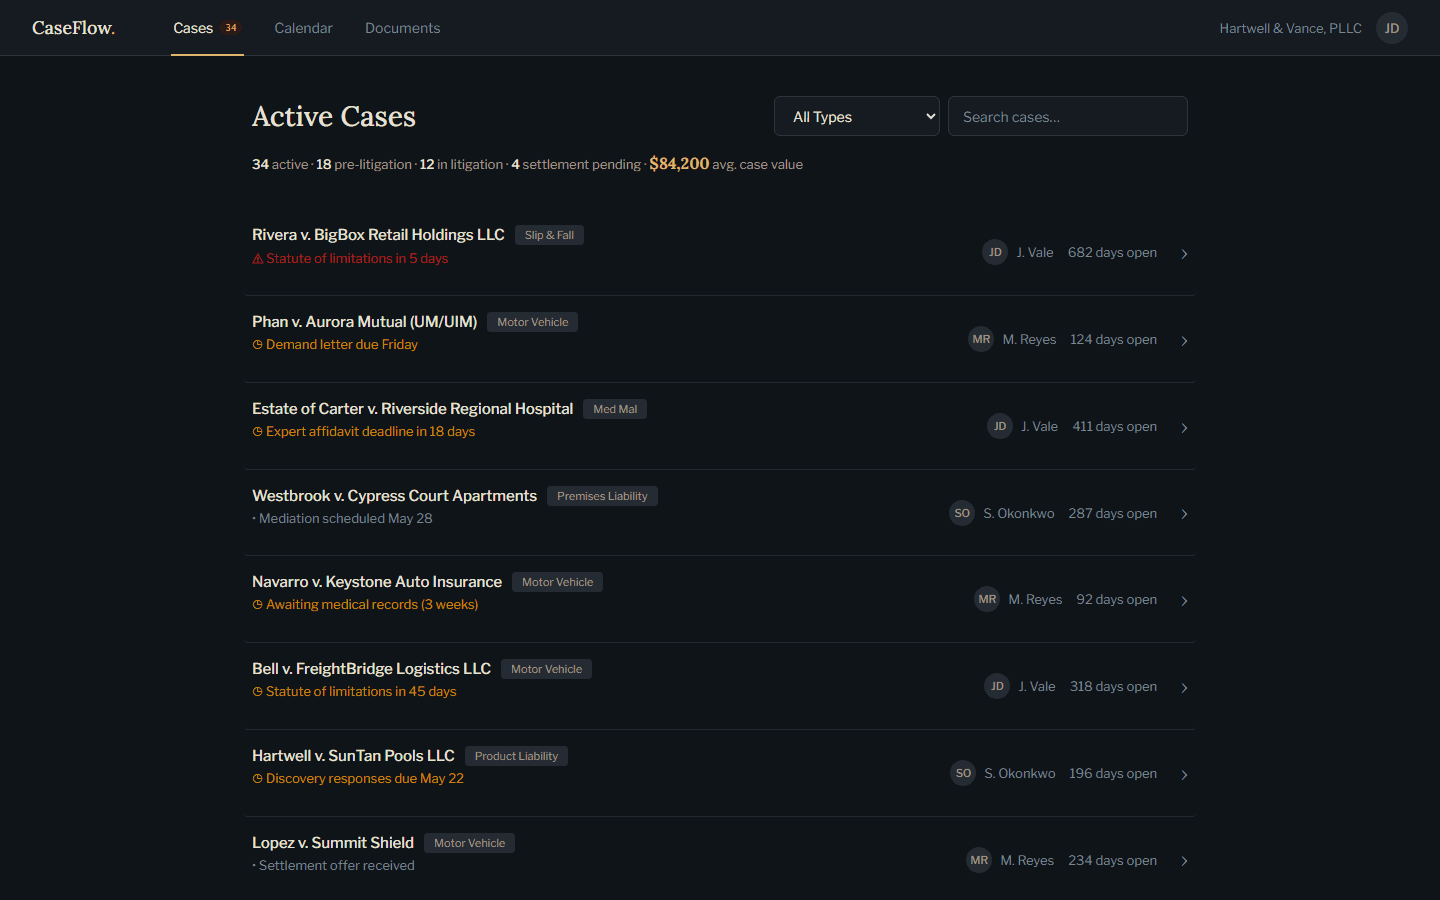Click the Premises Liability tag
1440x900 pixels.
coord(602,496)
